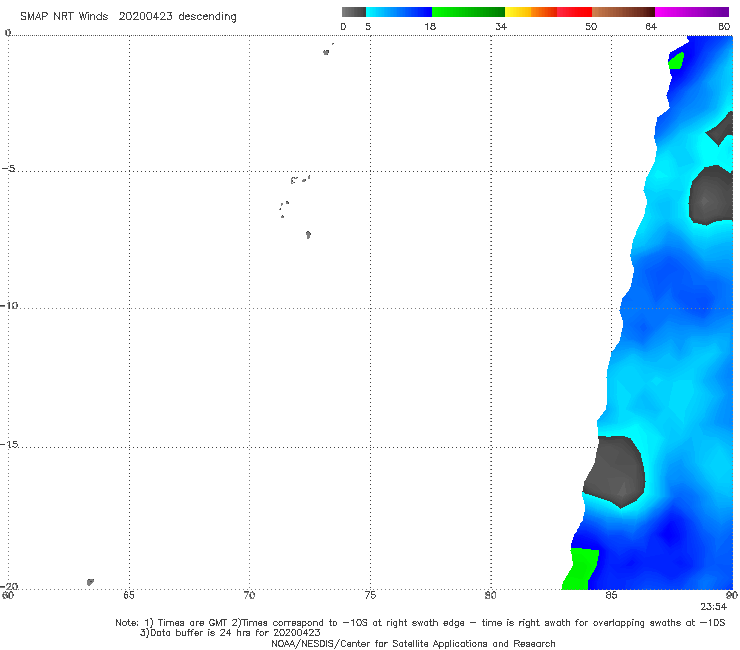Click the small green patch at top of swath
Screen dimensions: 740x650
tap(676, 61)
